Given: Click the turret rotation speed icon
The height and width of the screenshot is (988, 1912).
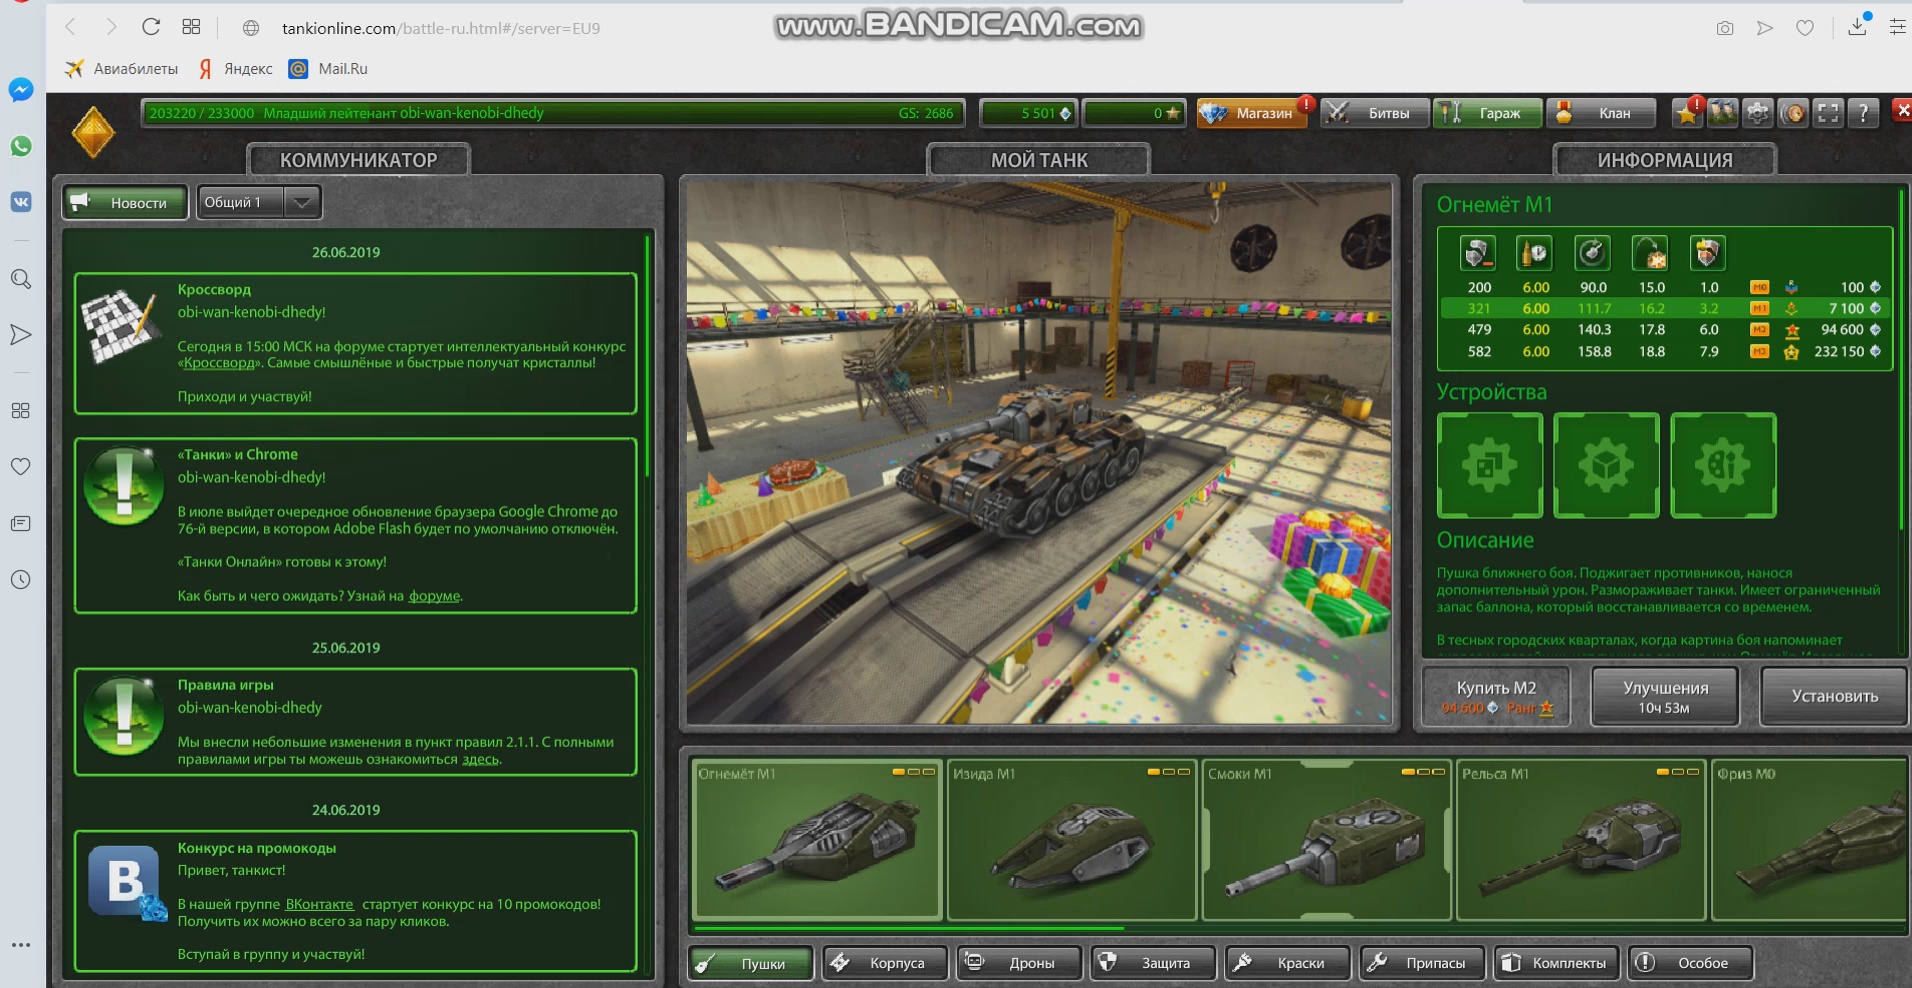Looking at the screenshot, I should [1592, 253].
